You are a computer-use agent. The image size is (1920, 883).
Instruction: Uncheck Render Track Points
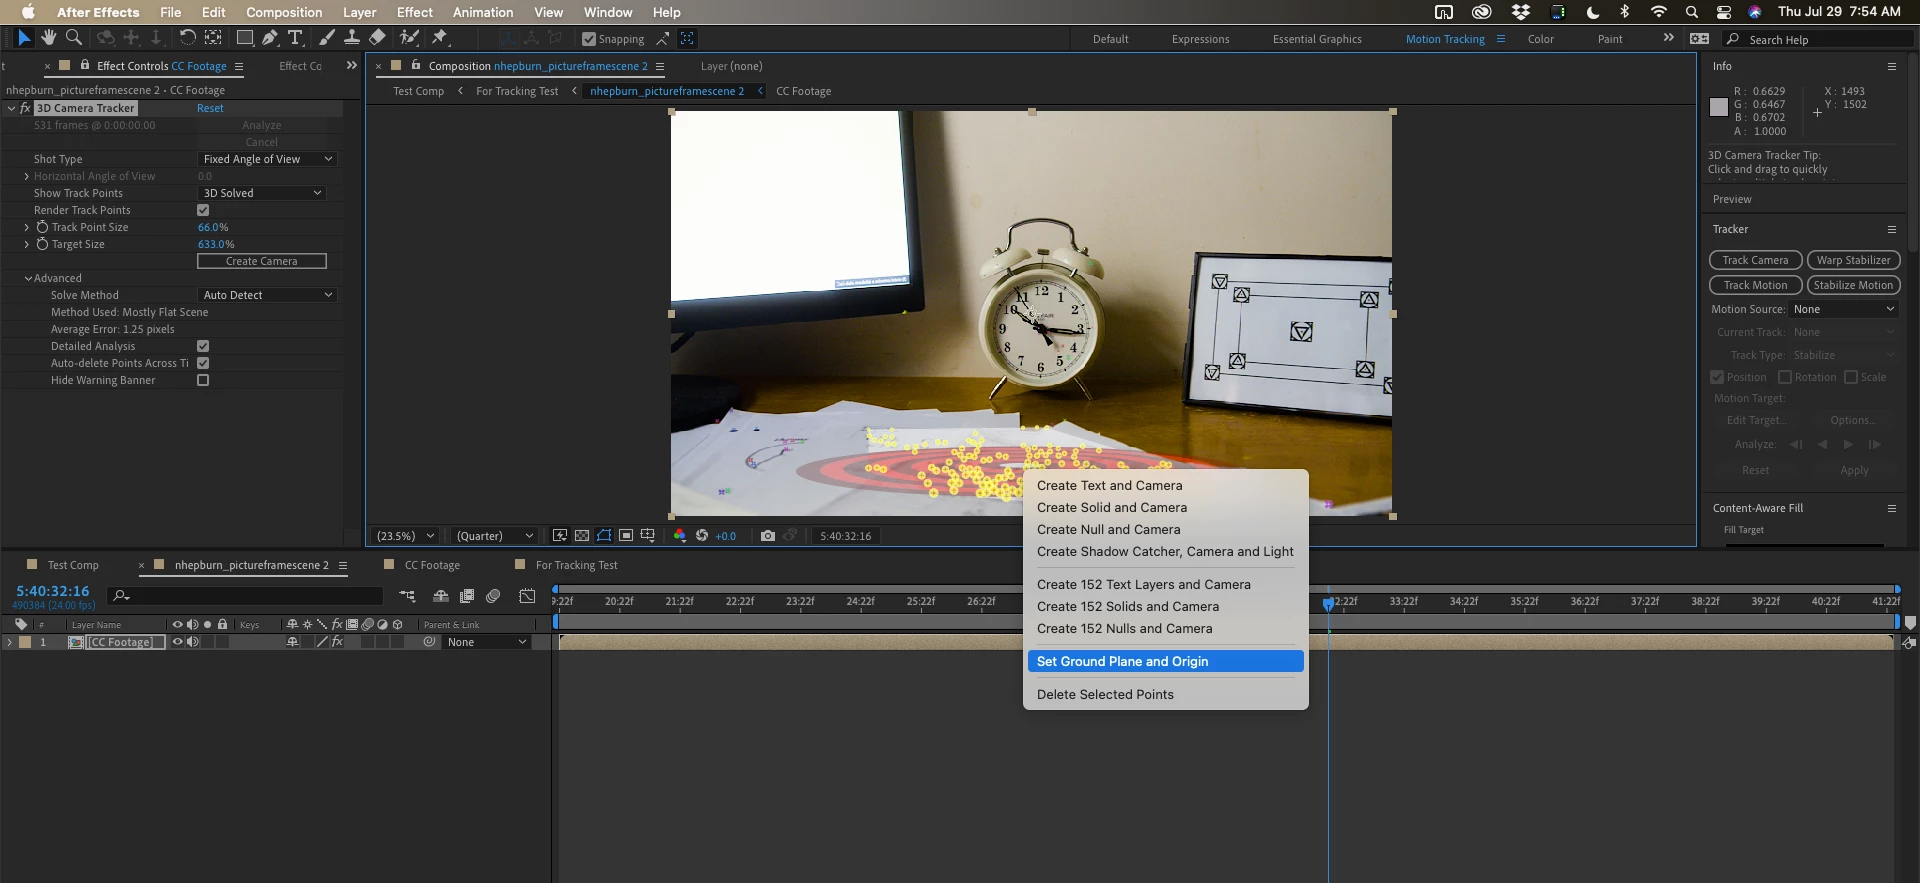click(203, 210)
